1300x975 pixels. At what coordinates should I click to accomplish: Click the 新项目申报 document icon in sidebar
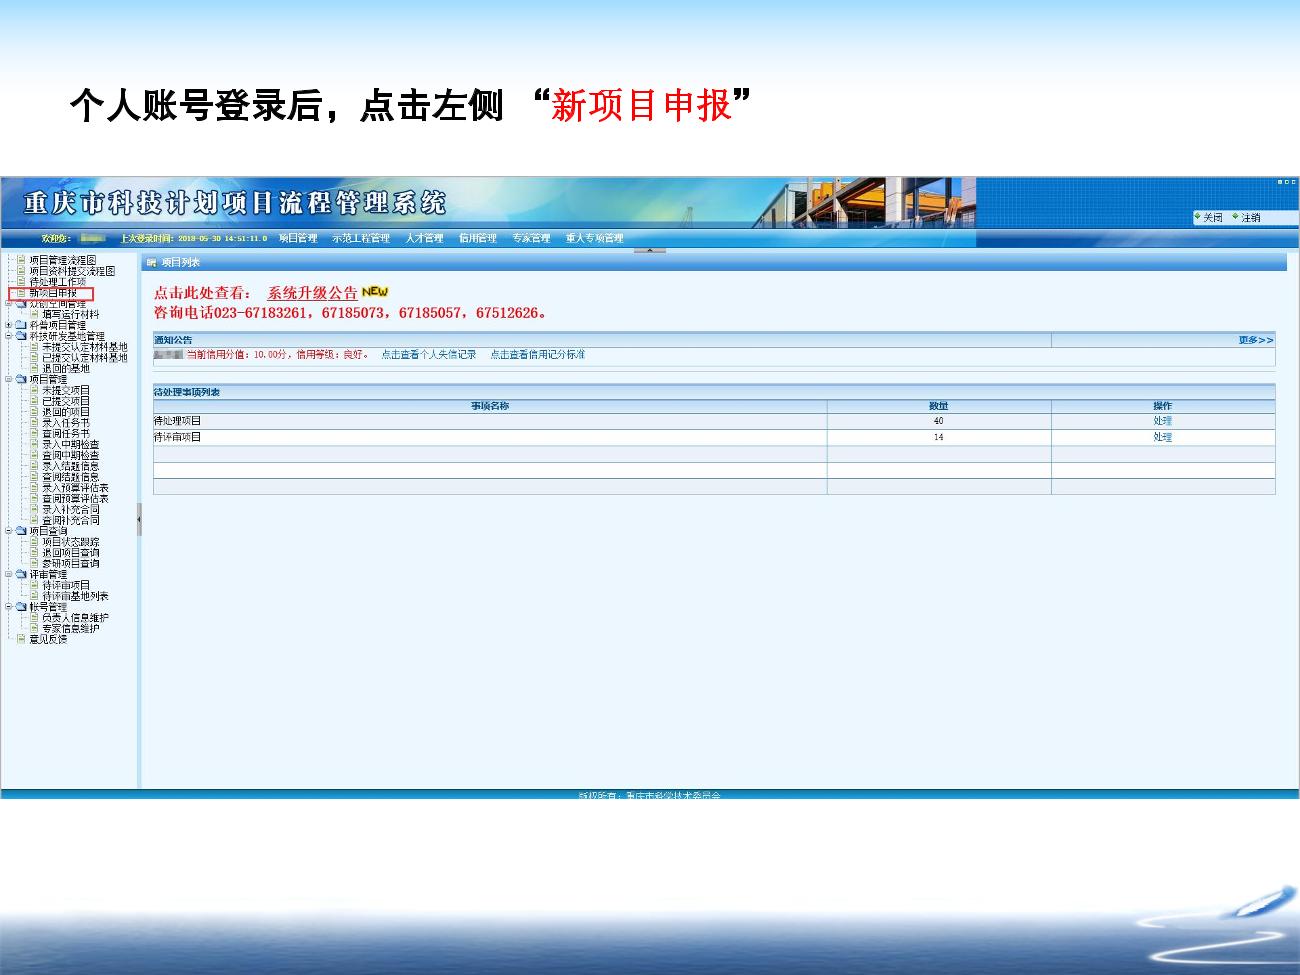[x=21, y=293]
